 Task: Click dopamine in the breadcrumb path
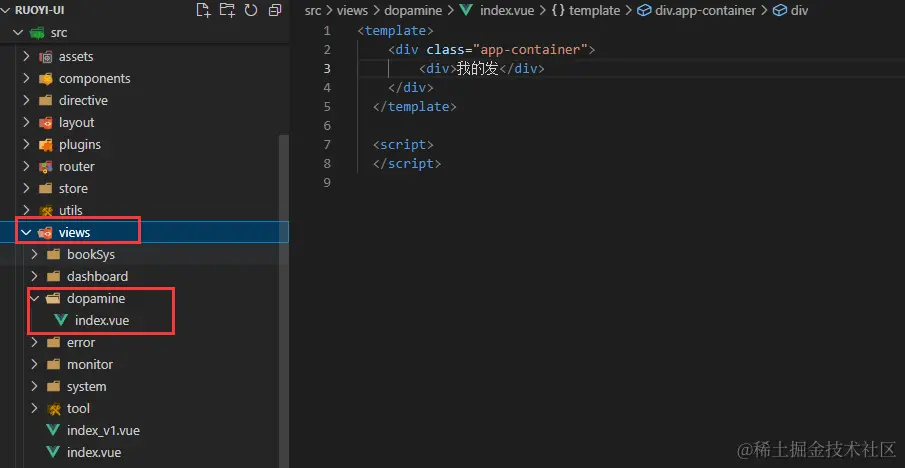click(x=413, y=10)
